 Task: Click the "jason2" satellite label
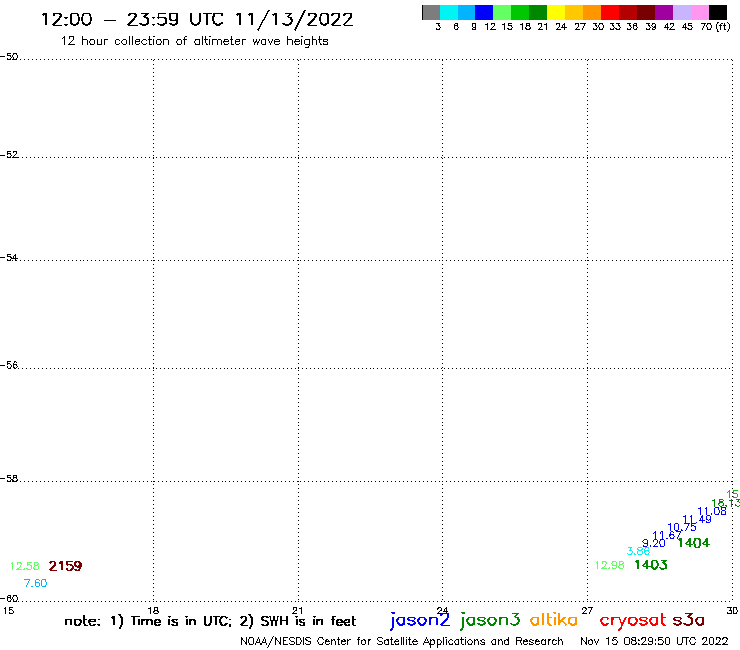pyautogui.click(x=420, y=620)
